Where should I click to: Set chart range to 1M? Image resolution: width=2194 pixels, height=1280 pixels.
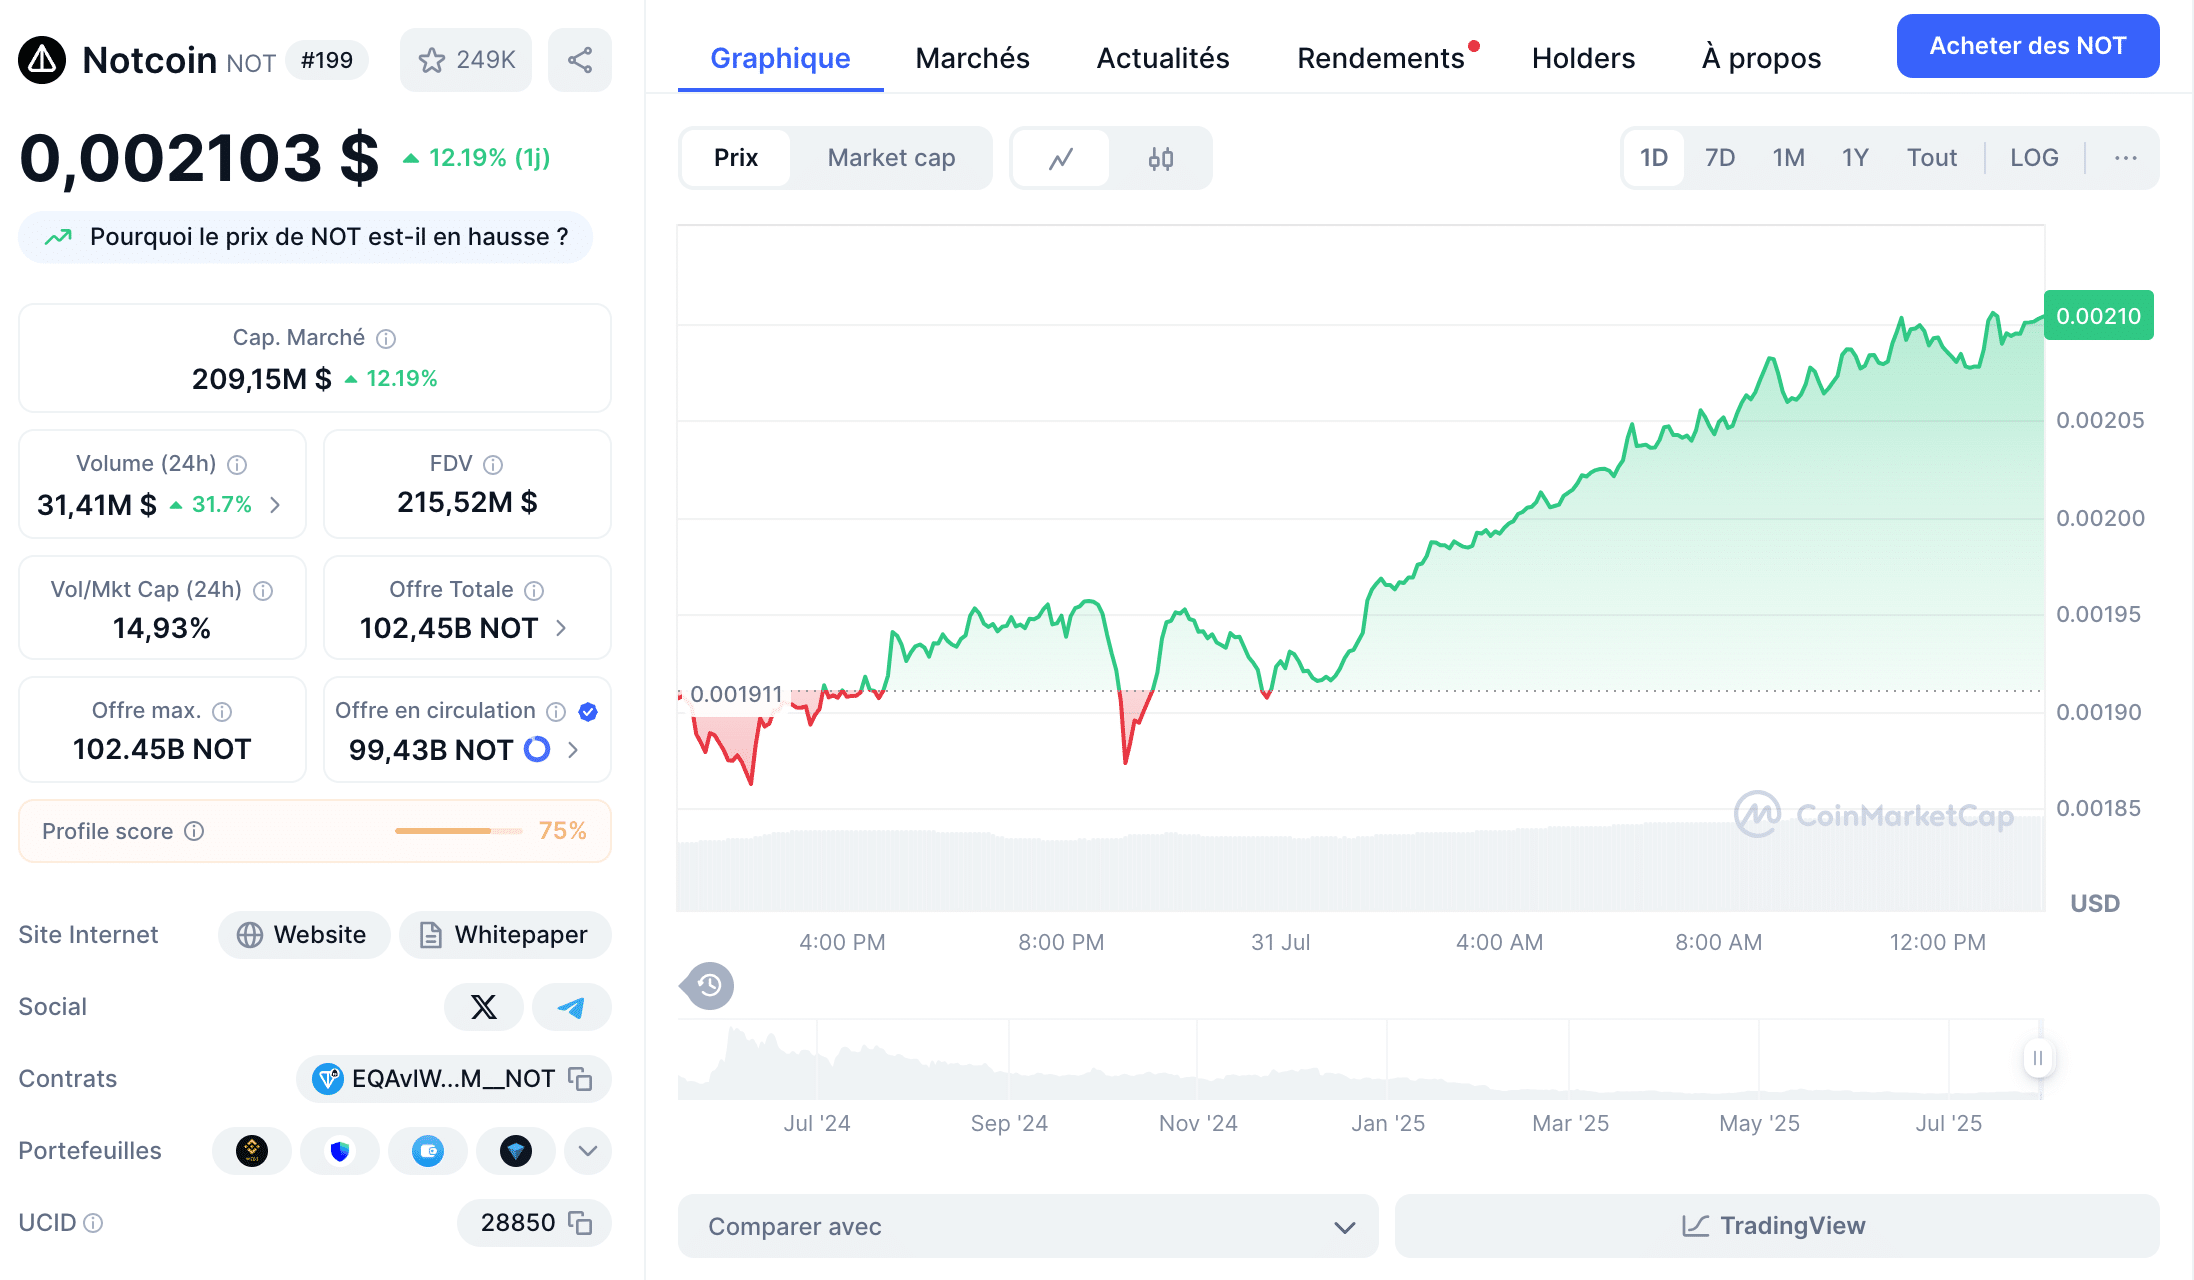pos(1789,158)
